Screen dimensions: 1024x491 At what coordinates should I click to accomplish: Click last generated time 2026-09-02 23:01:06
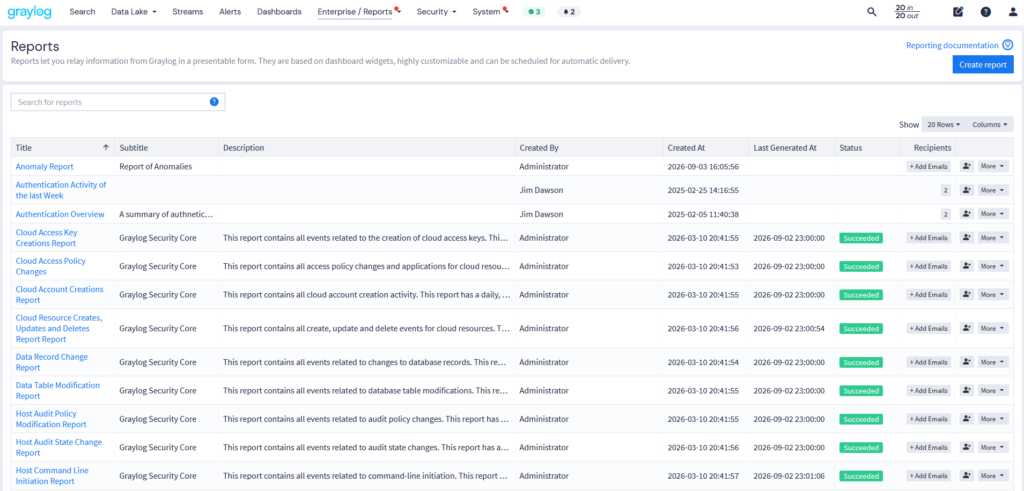click(789, 475)
